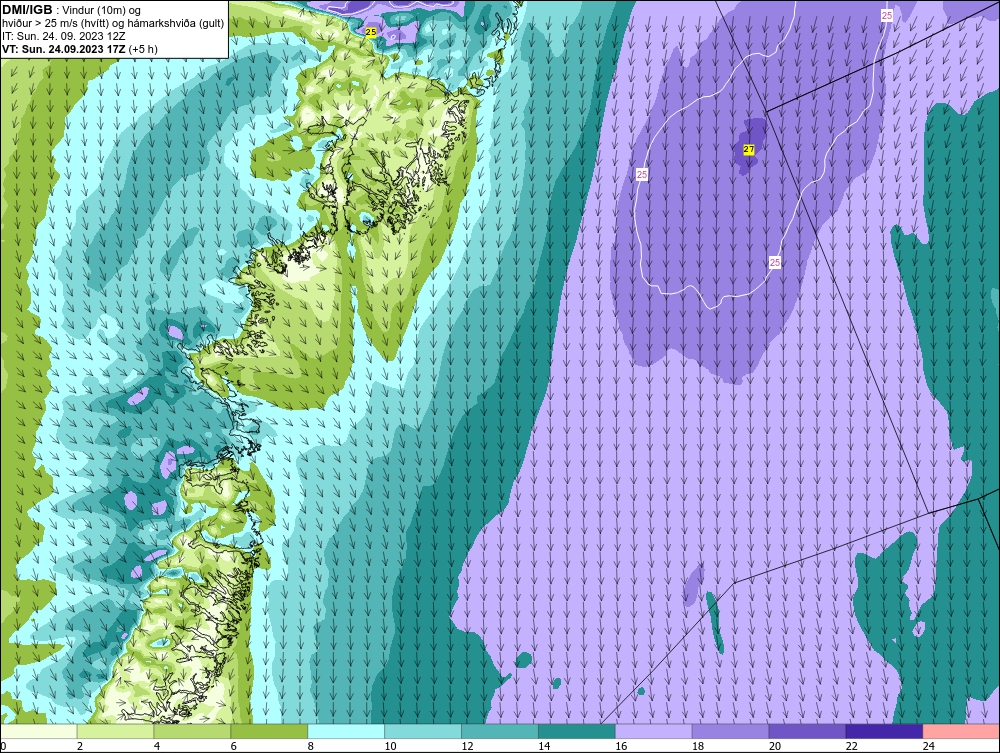Click the yellow 27 maximum gust marker
Viewport: 1000px width, 753px height.
(x=749, y=150)
